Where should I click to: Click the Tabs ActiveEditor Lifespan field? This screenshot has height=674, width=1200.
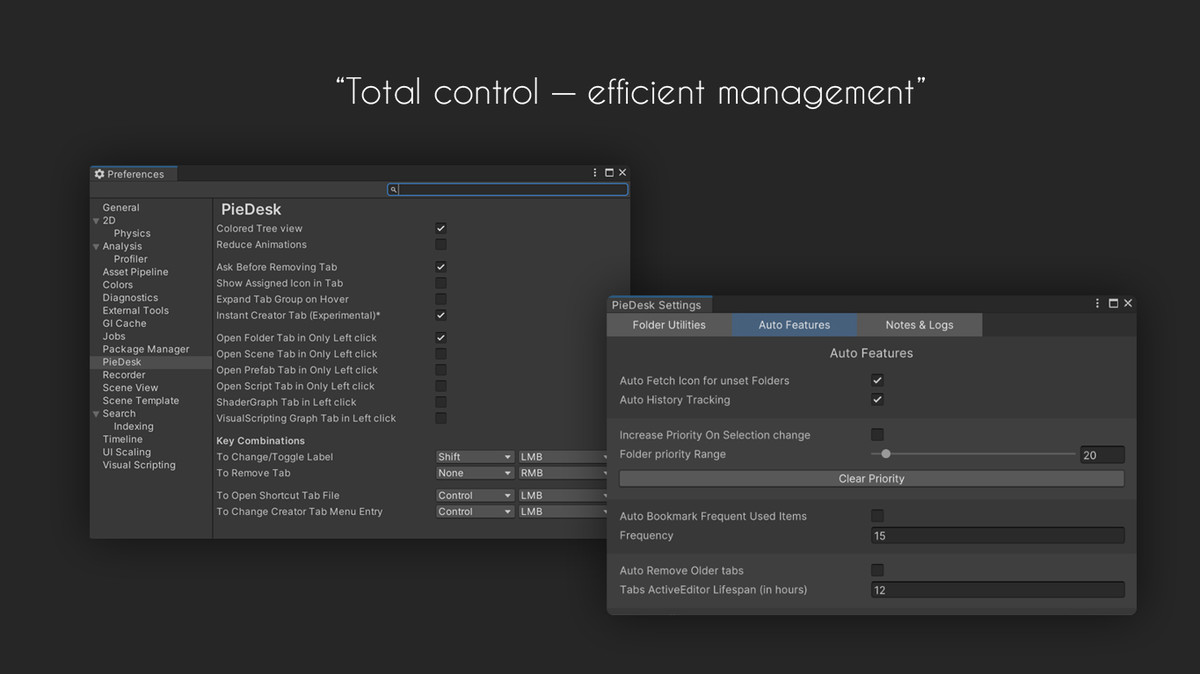coord(998,590)
